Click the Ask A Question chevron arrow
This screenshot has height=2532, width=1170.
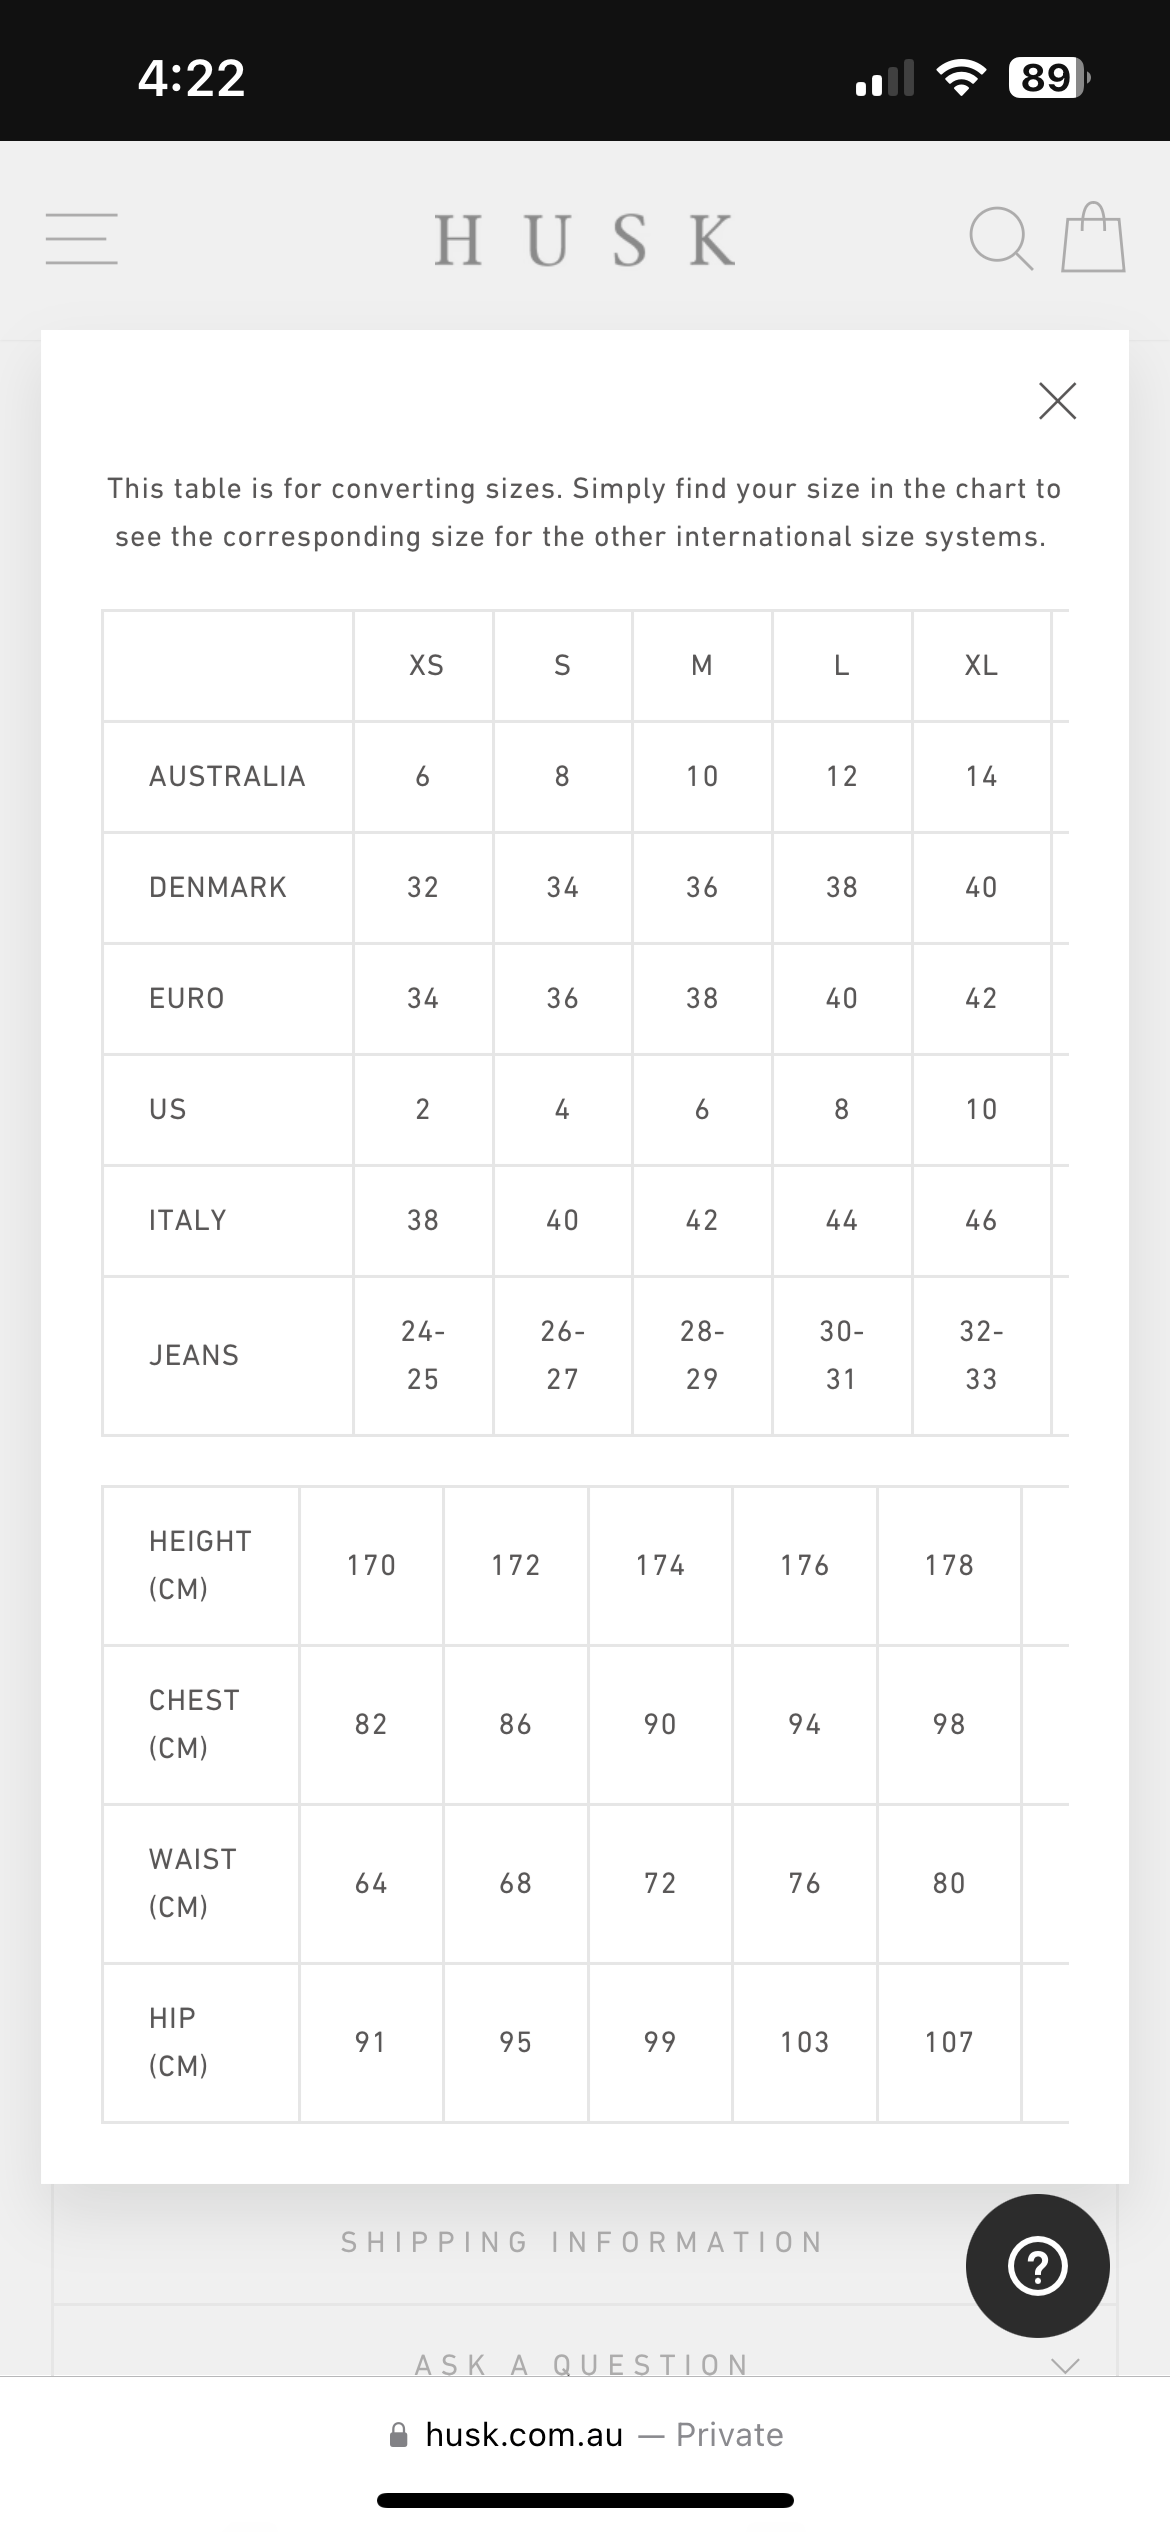coord(1066,2365)
